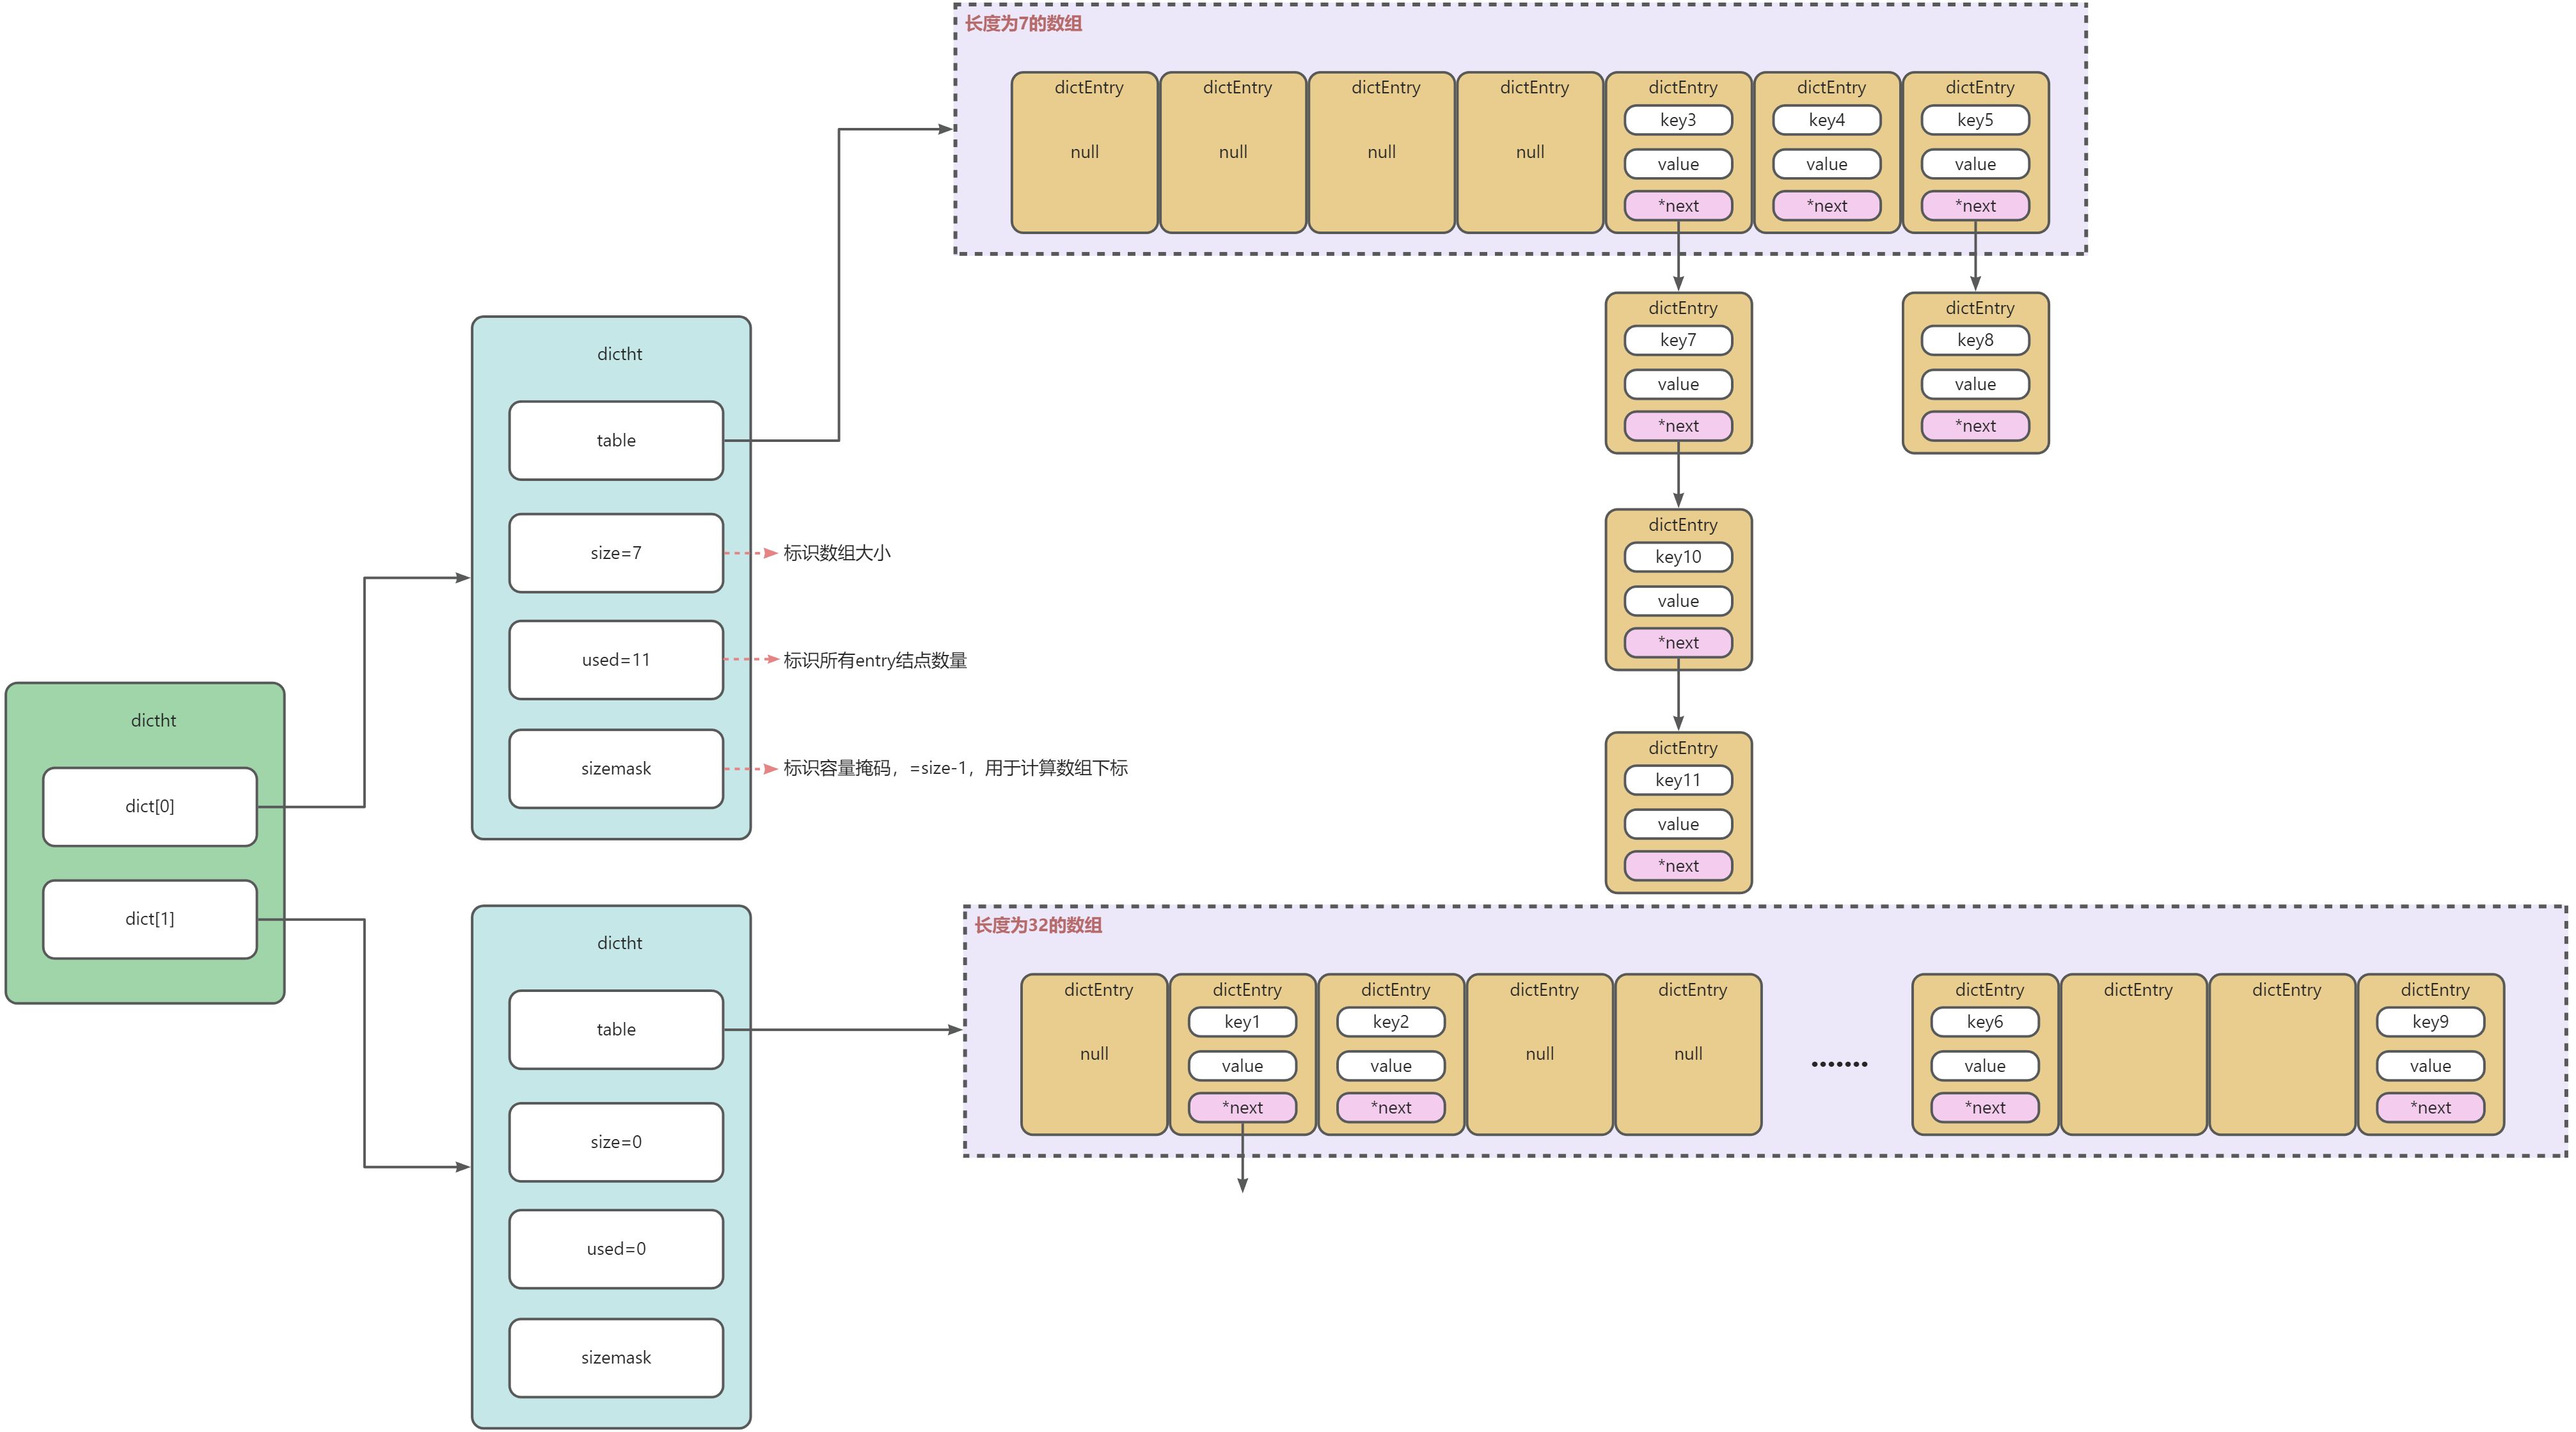Click the key11 entry label
Screen dimensions: 2576x1432
tap(1678, 780)
